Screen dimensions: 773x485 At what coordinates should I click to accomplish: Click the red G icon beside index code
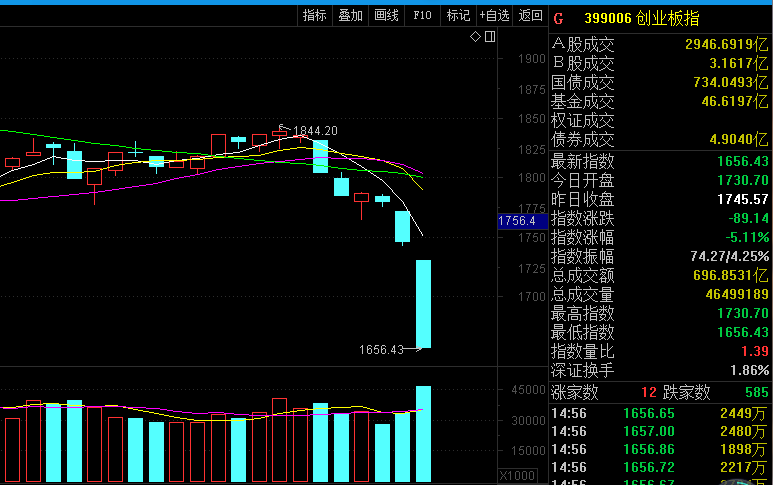click(x=559, y=19)
